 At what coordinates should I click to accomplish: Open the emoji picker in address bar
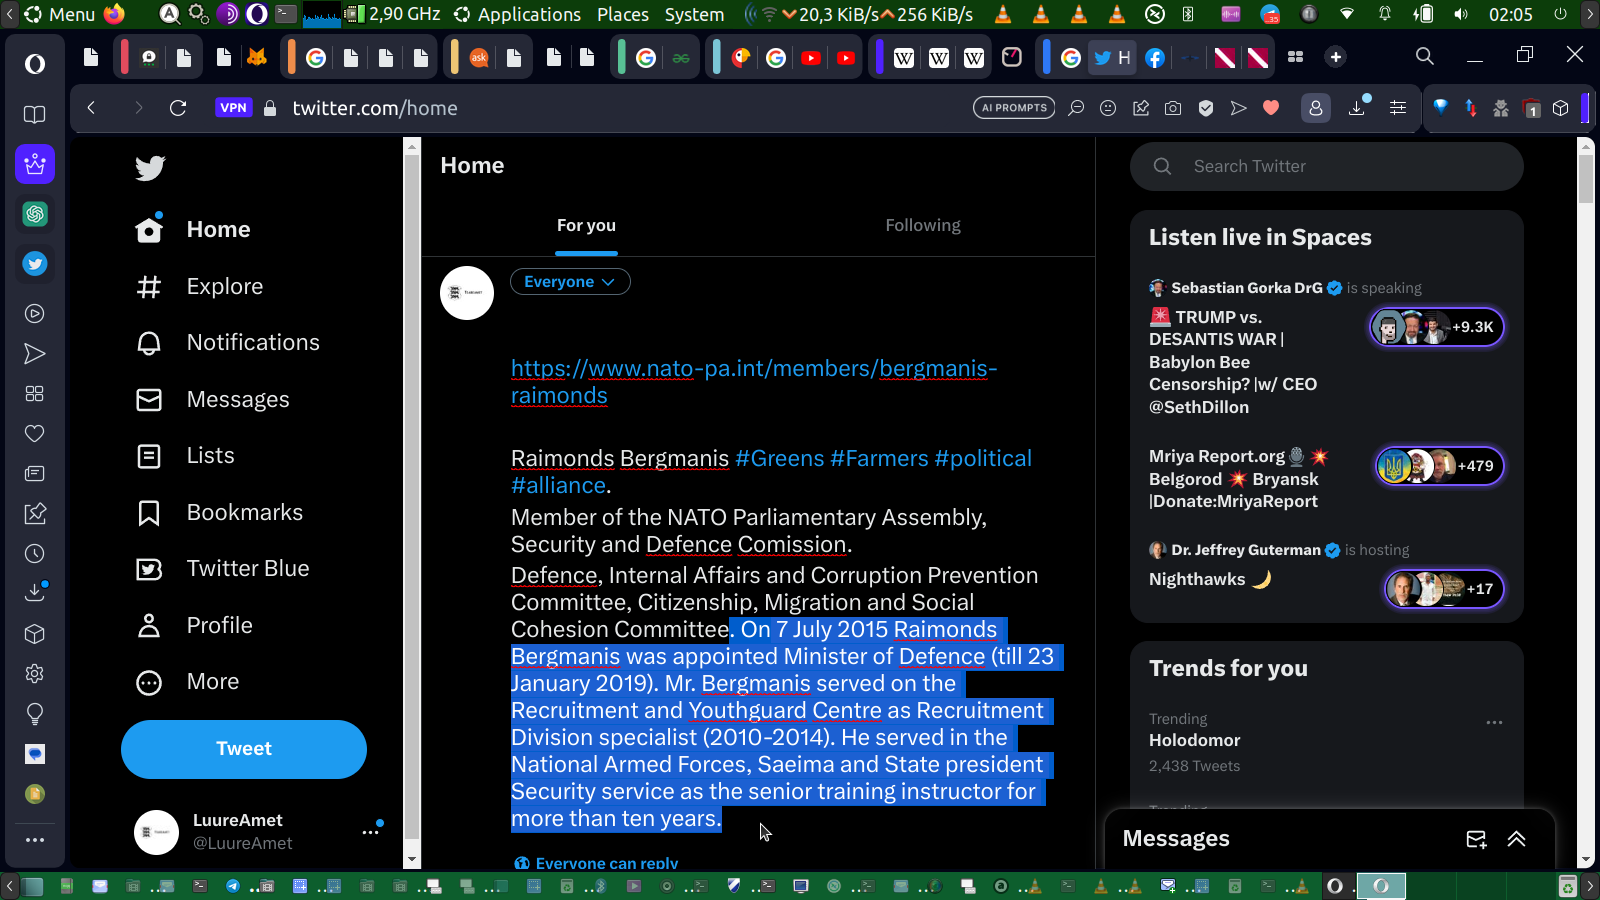(1108, 108)
